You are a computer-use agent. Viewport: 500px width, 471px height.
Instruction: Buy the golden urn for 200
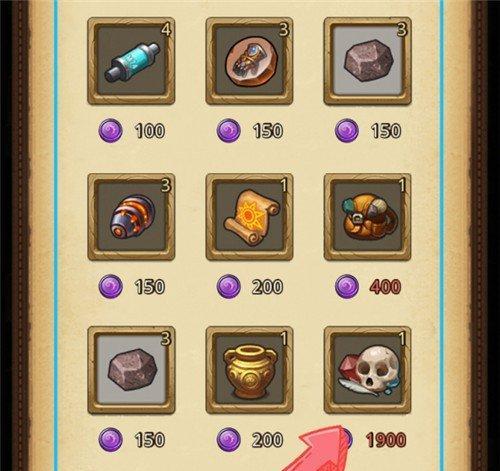[x=267, y=440]
